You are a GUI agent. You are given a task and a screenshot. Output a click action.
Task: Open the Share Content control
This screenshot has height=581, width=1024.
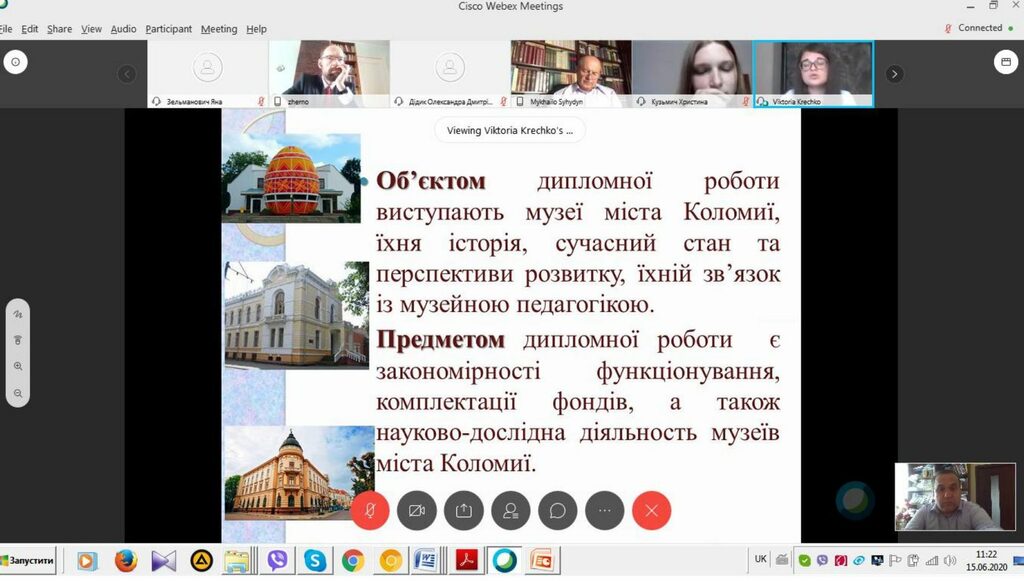tap(464, 510)
